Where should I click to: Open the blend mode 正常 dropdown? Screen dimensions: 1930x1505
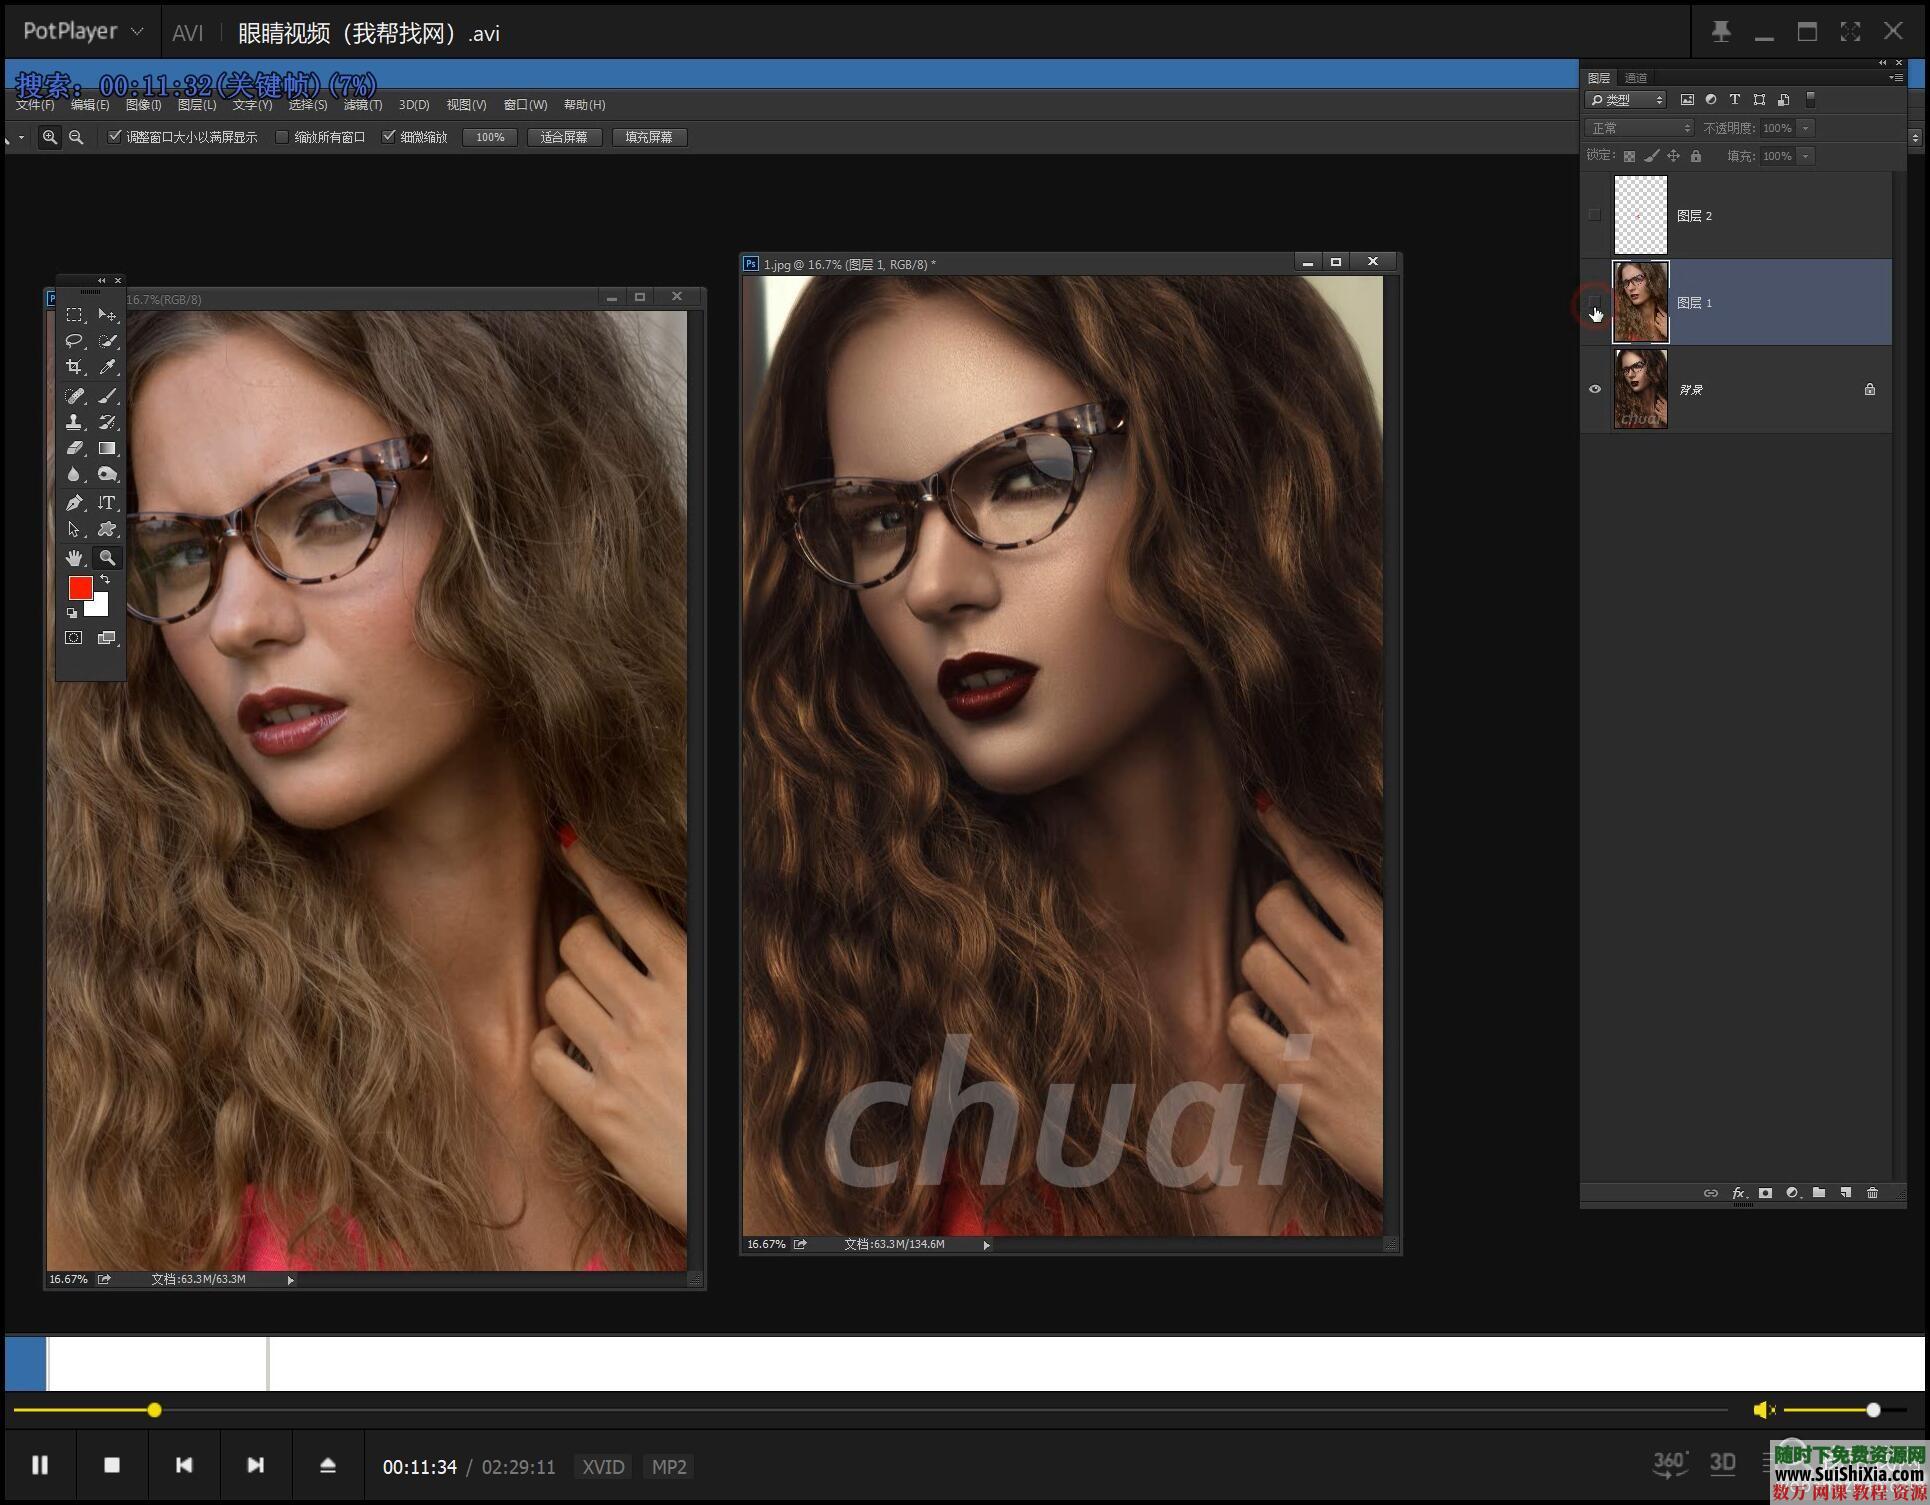point(1639,128)
